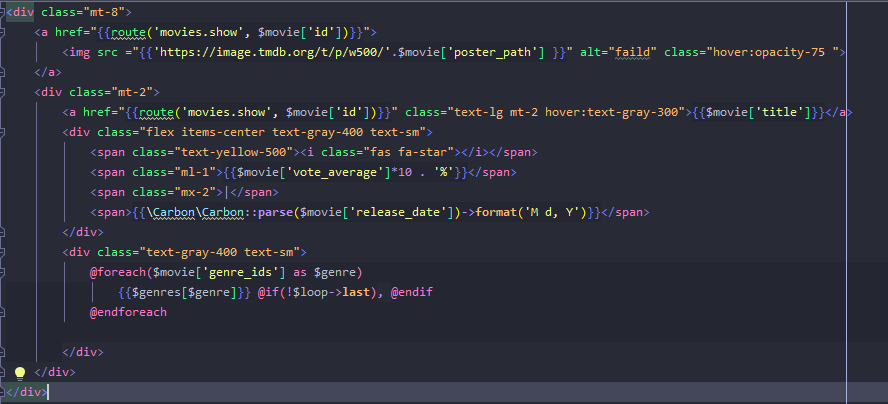The width and height of the screenshot is (888, 404).
Task: Click the closing </a> tag on its own line
Action: [x=48, y=72]
